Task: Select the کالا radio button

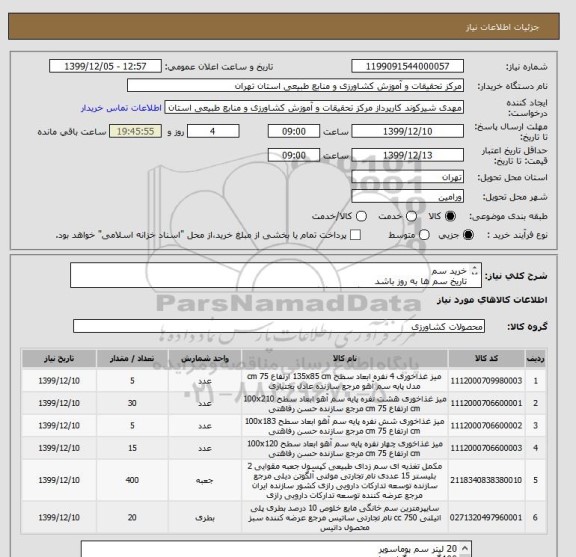Action: [x=450, y=216]
